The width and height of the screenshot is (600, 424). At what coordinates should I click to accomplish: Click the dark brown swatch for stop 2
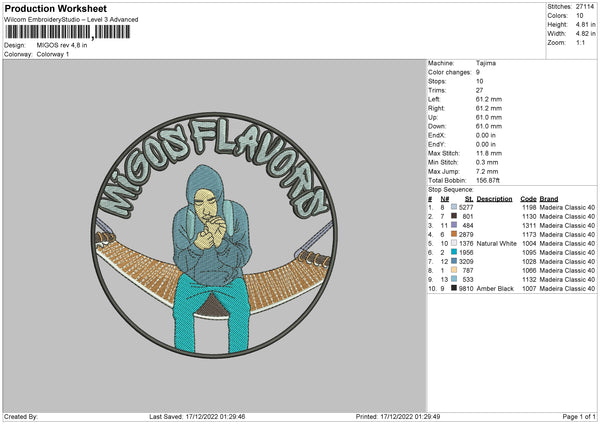click(x=454, y=216)
